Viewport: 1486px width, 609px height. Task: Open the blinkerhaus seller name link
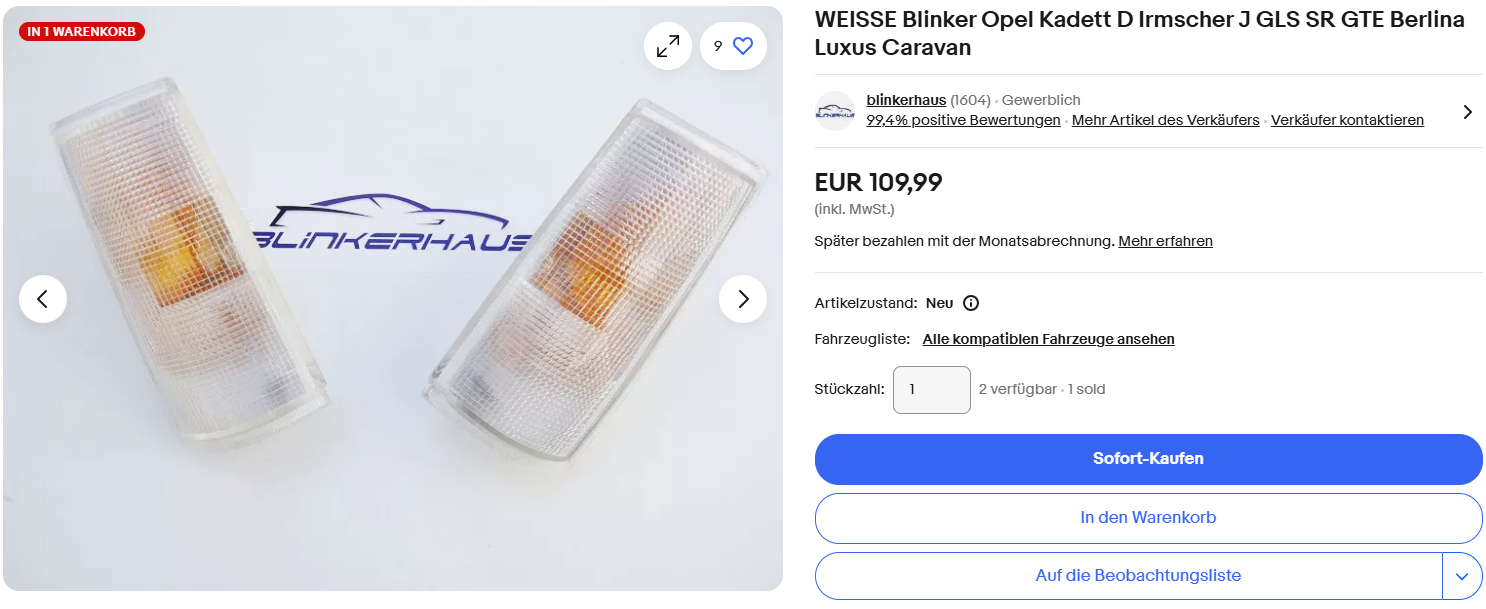coord(906,100)
